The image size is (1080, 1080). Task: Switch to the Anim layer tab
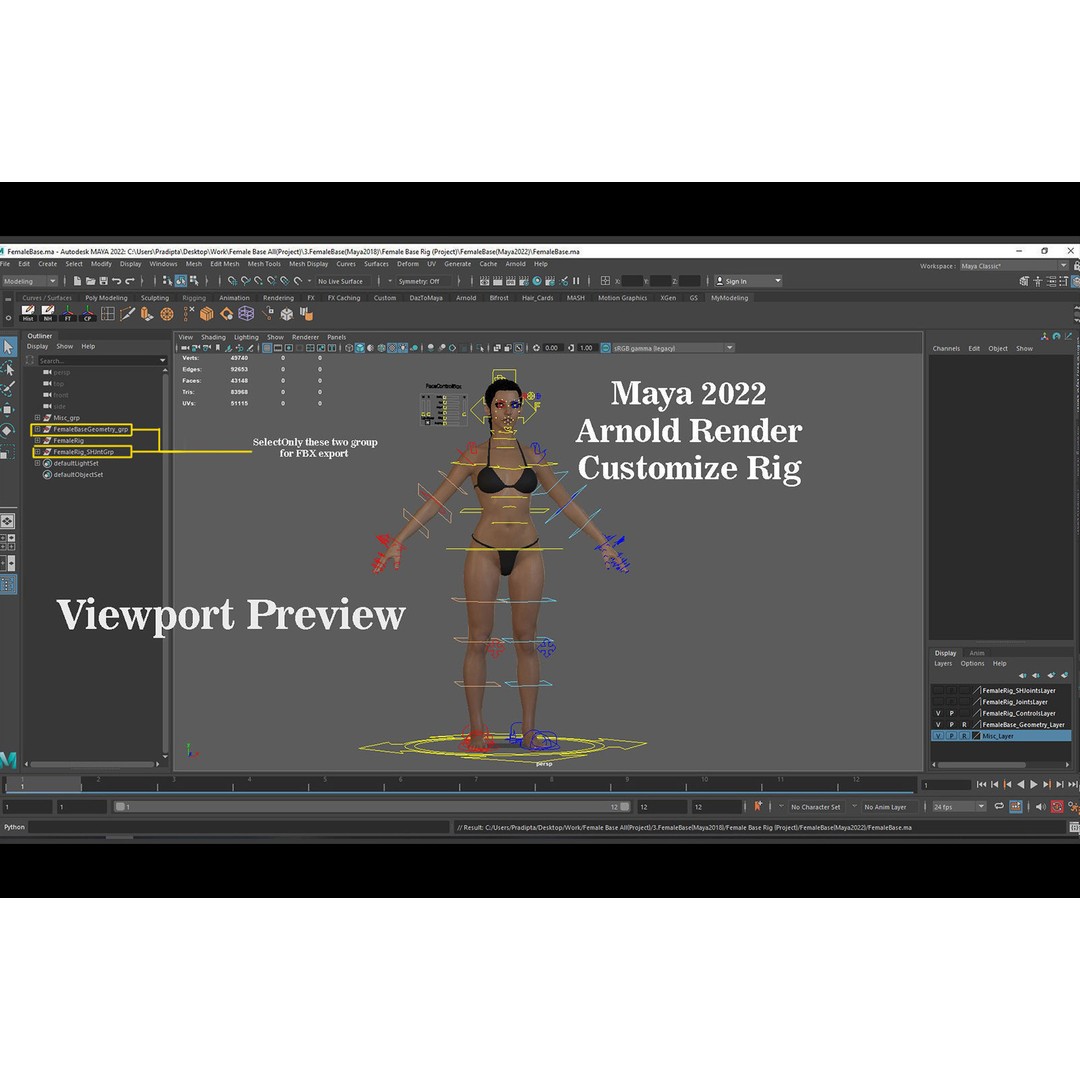(x=977, y=653)
